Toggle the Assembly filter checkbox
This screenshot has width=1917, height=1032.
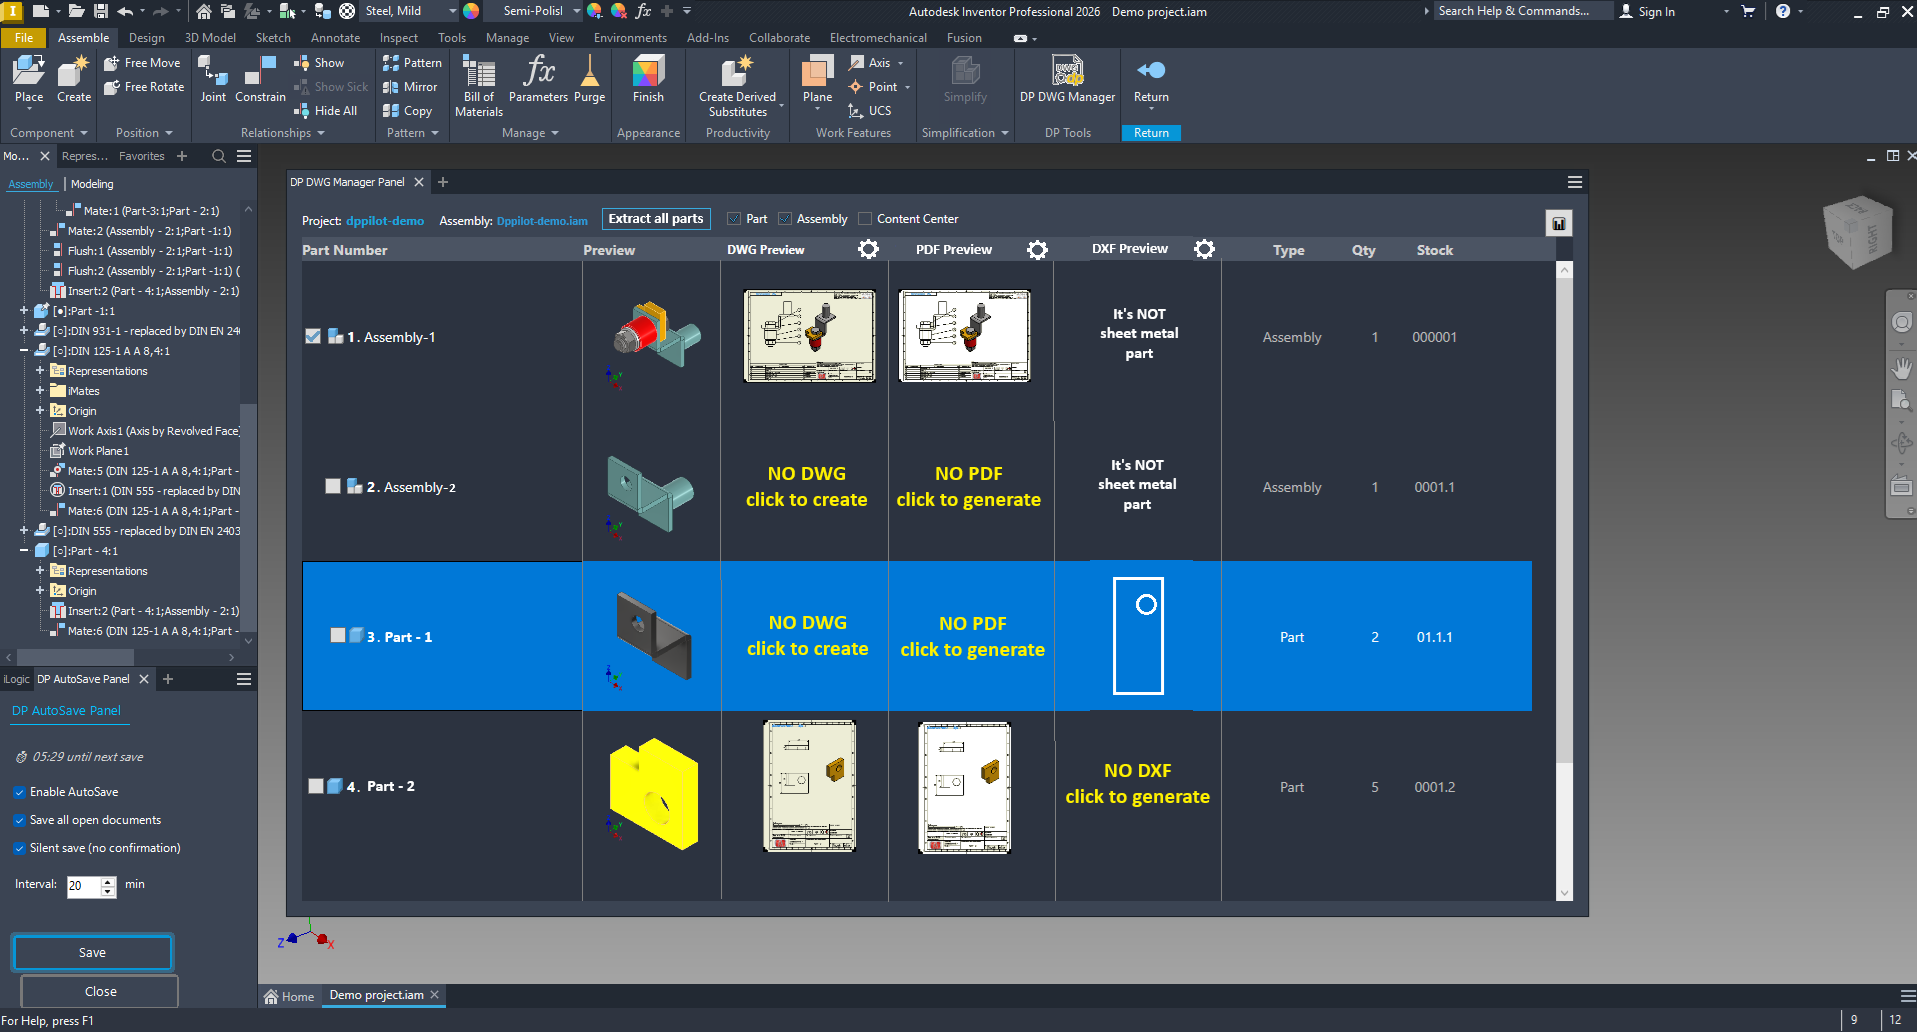pyautogui.click(x=785, y=219)
